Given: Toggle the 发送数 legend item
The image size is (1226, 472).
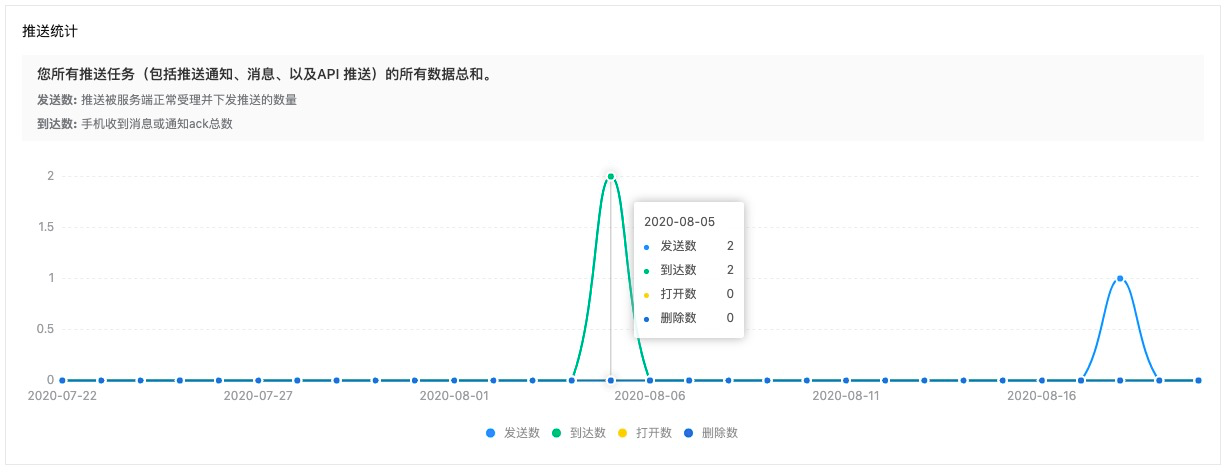Looking at the screenshot, I should tap(512, 433).
